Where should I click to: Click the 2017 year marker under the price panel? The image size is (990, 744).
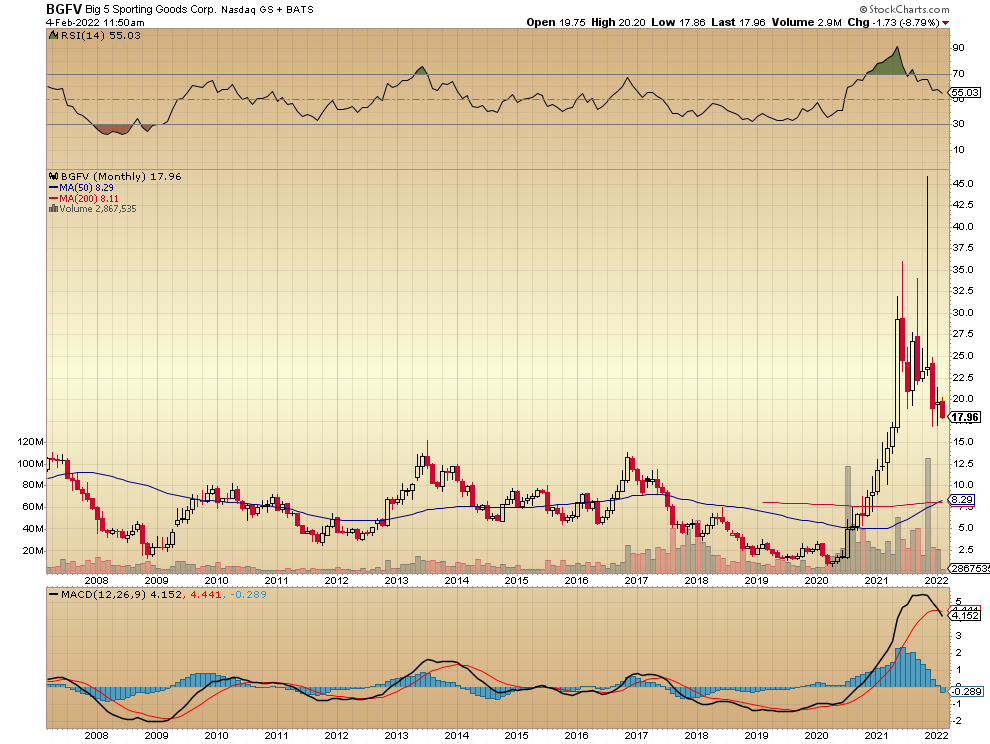click(636, 580)
